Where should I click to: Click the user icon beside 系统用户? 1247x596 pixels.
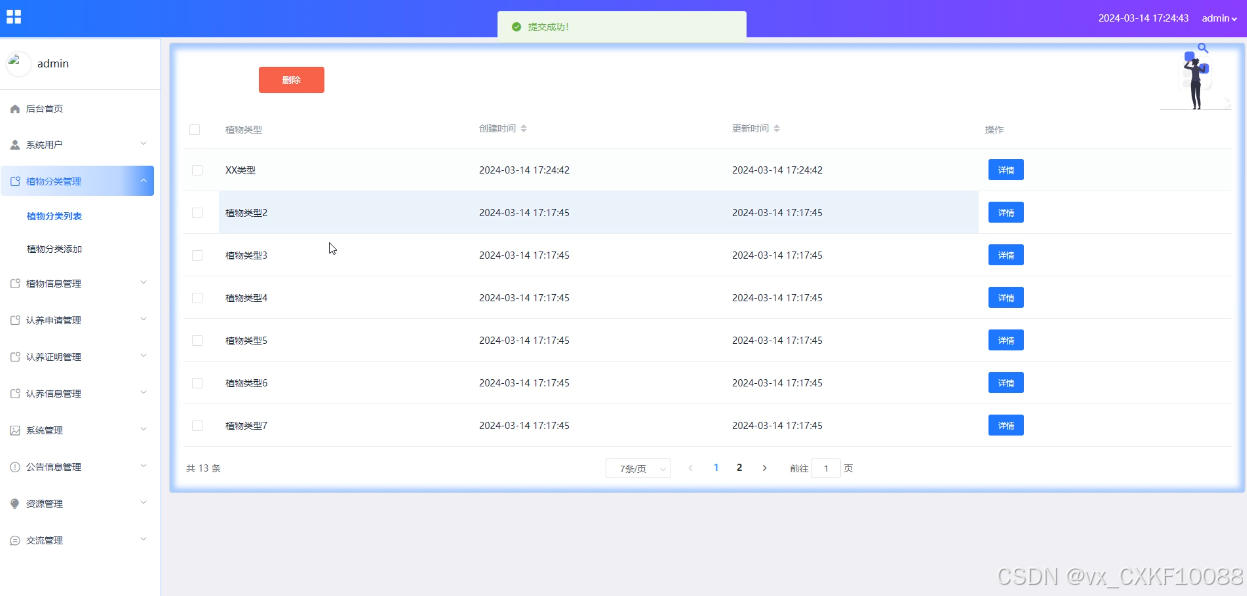15,145
